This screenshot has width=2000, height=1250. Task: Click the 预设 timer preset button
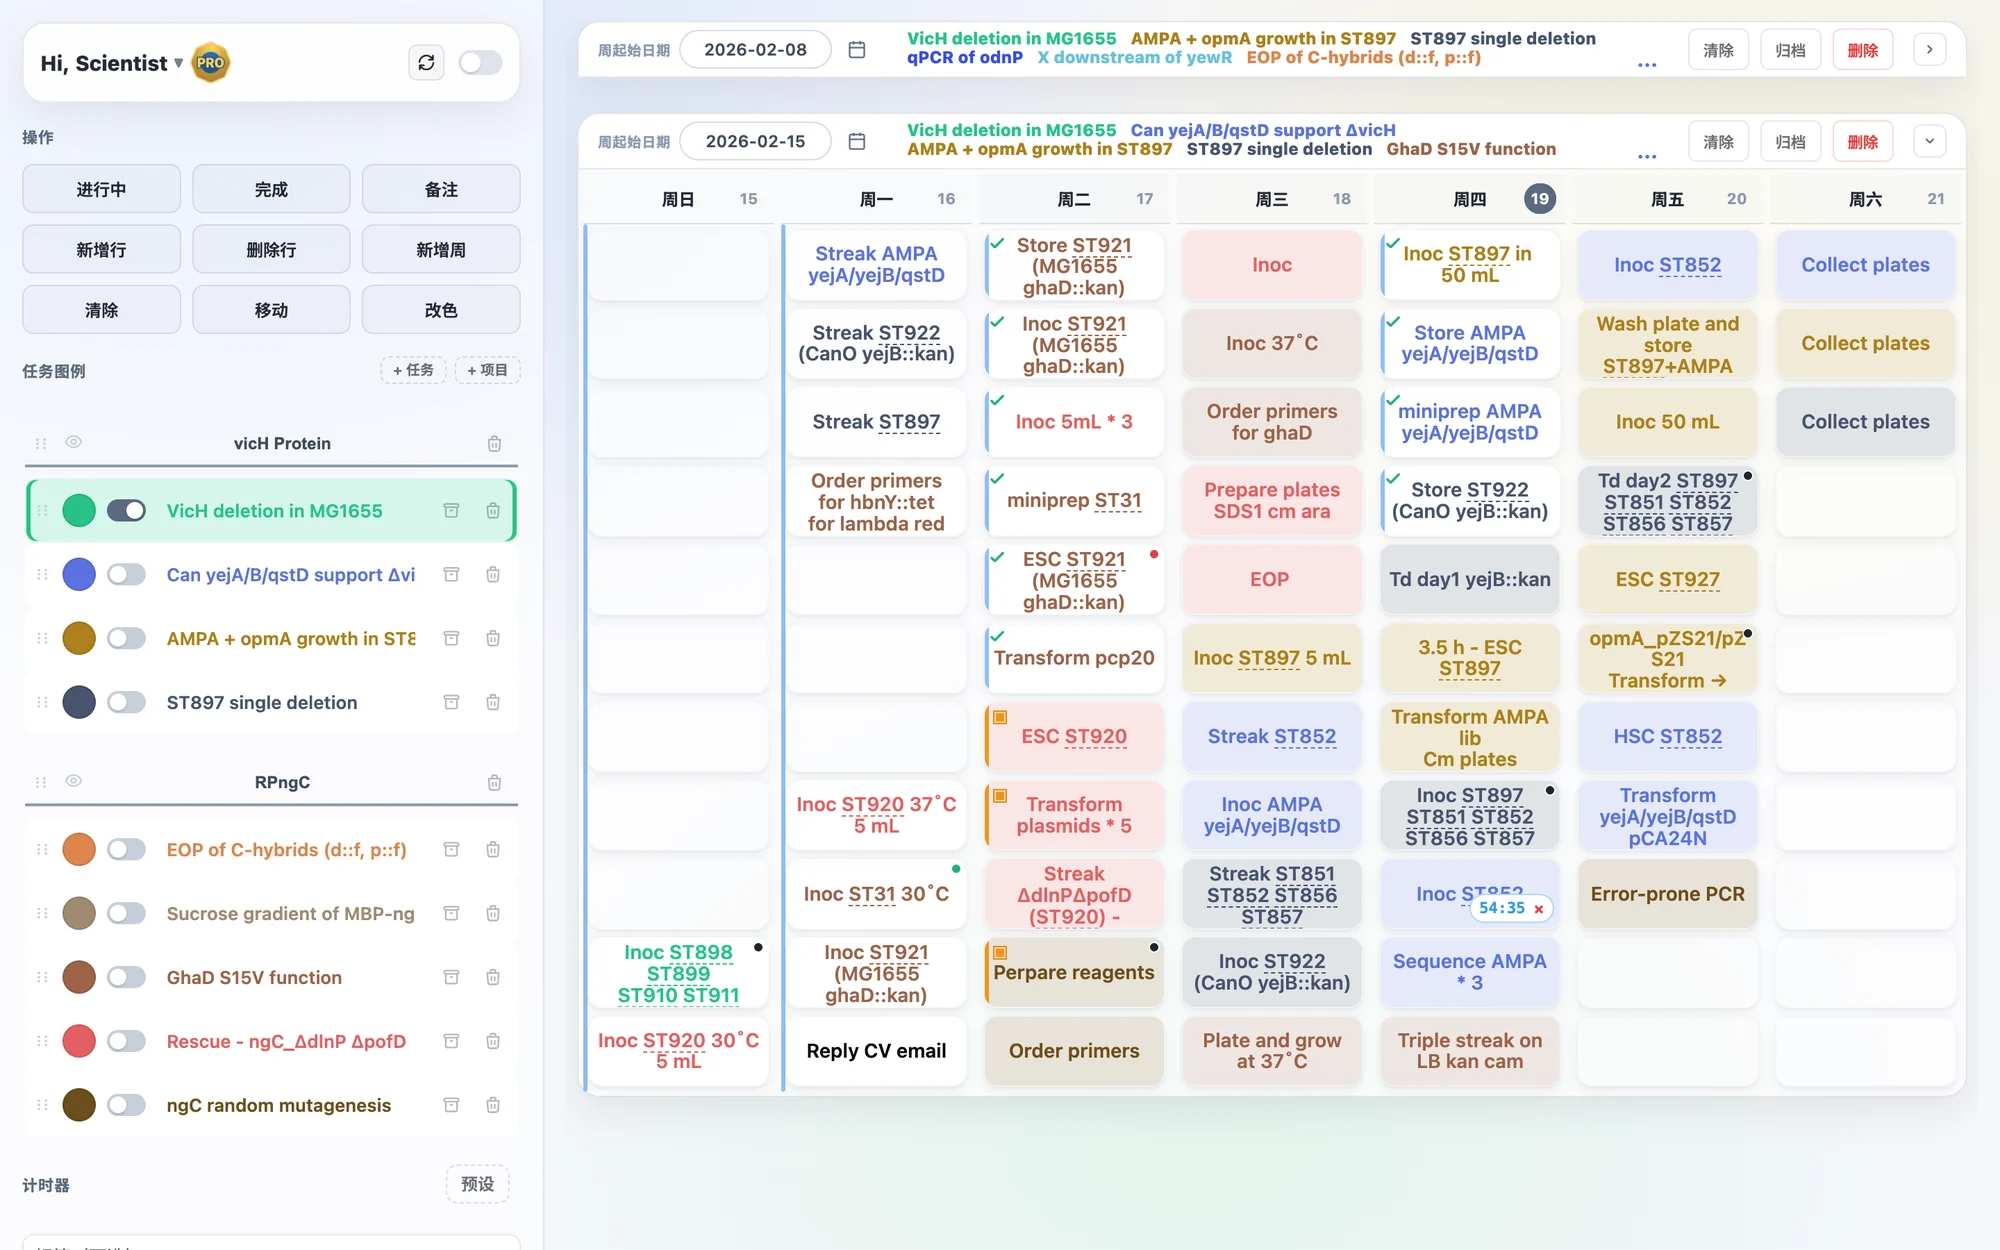point(477,1184)
